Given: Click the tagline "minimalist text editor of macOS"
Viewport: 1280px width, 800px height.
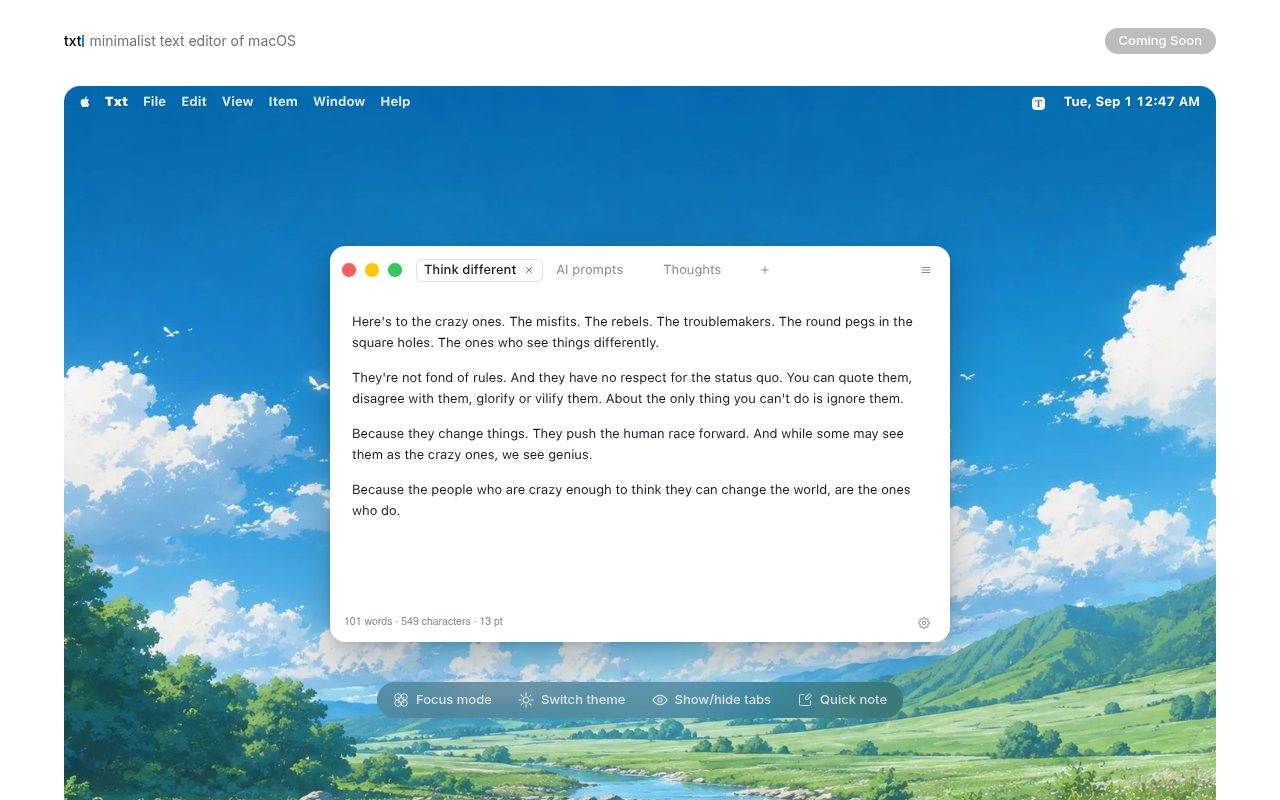Looking at the screenshot, I should [193, 41].
